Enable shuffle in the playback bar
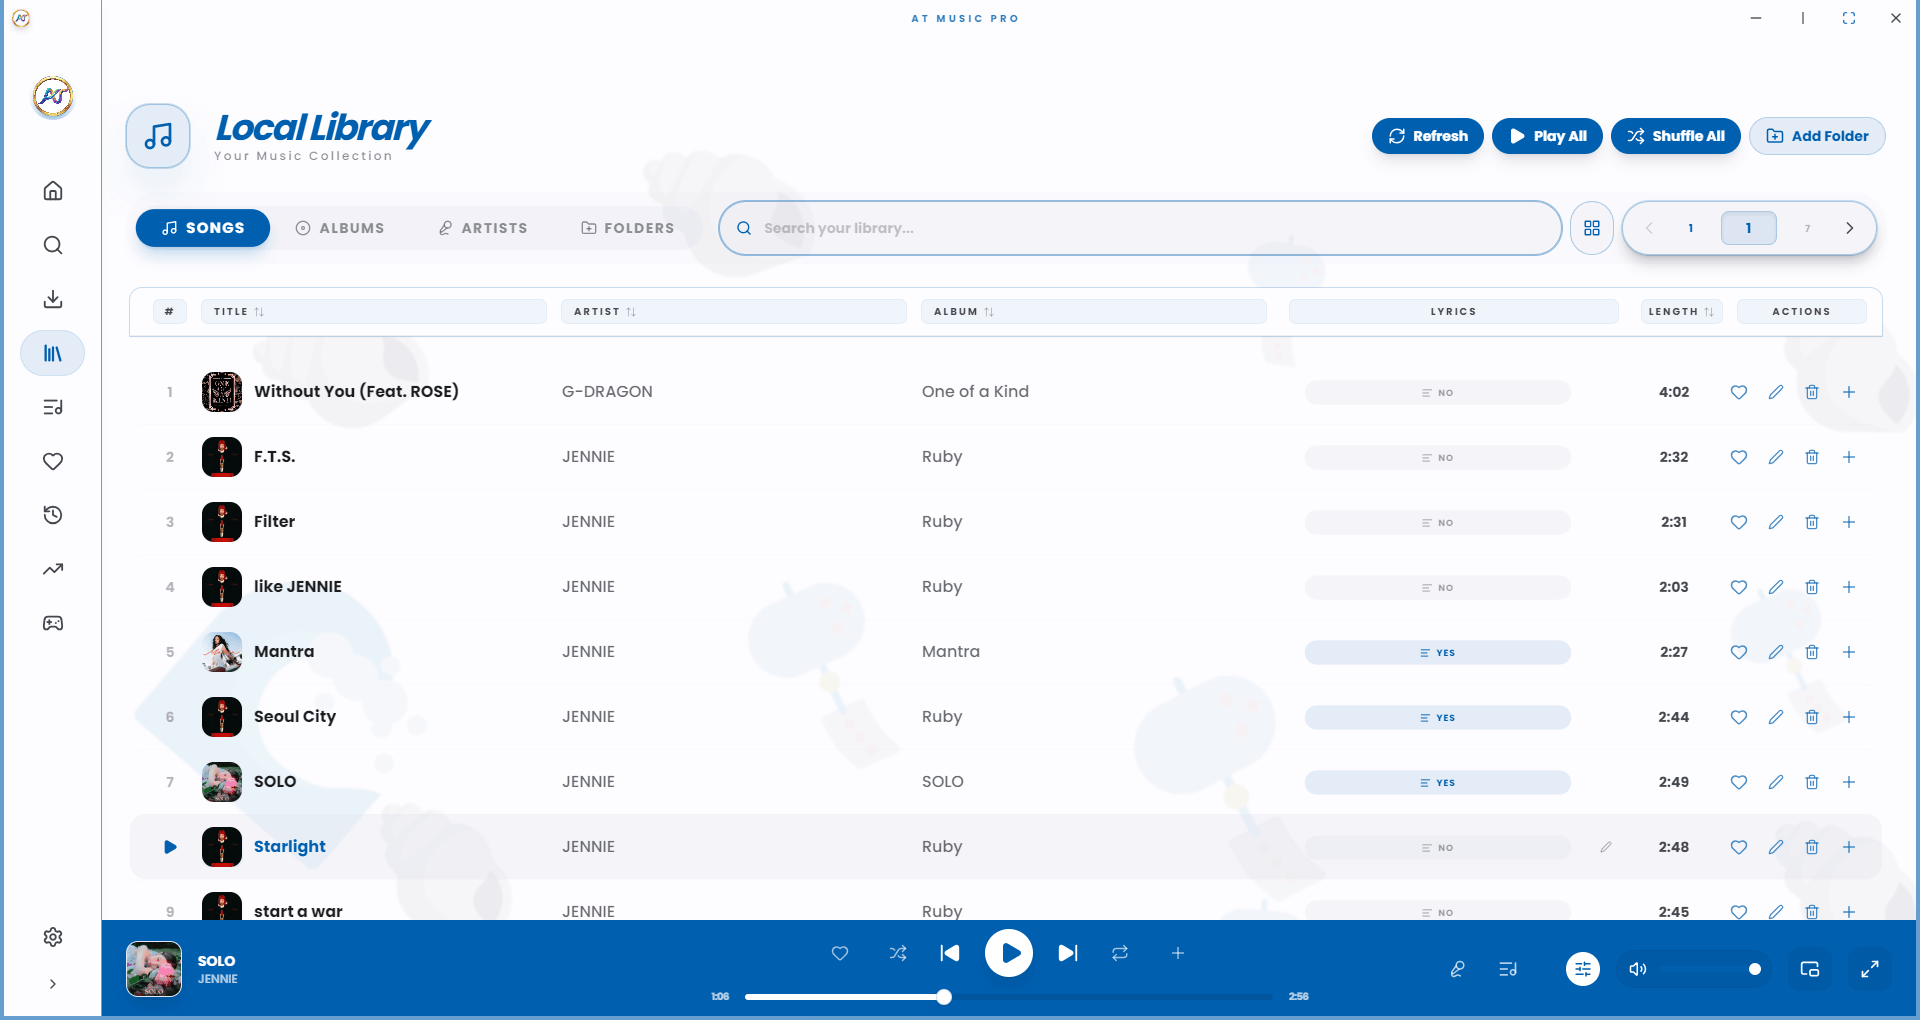This screenshot has height=1020, width=1920. click(x=898, y=953)
